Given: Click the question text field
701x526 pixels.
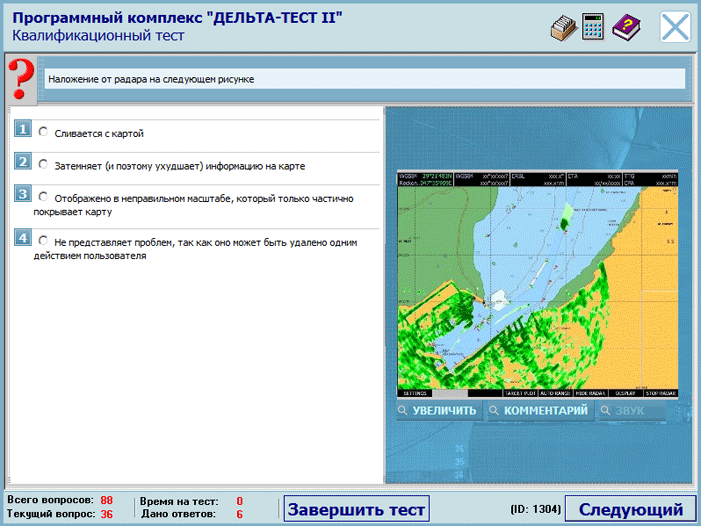Looking at the screenshot, I should point(364,79).
